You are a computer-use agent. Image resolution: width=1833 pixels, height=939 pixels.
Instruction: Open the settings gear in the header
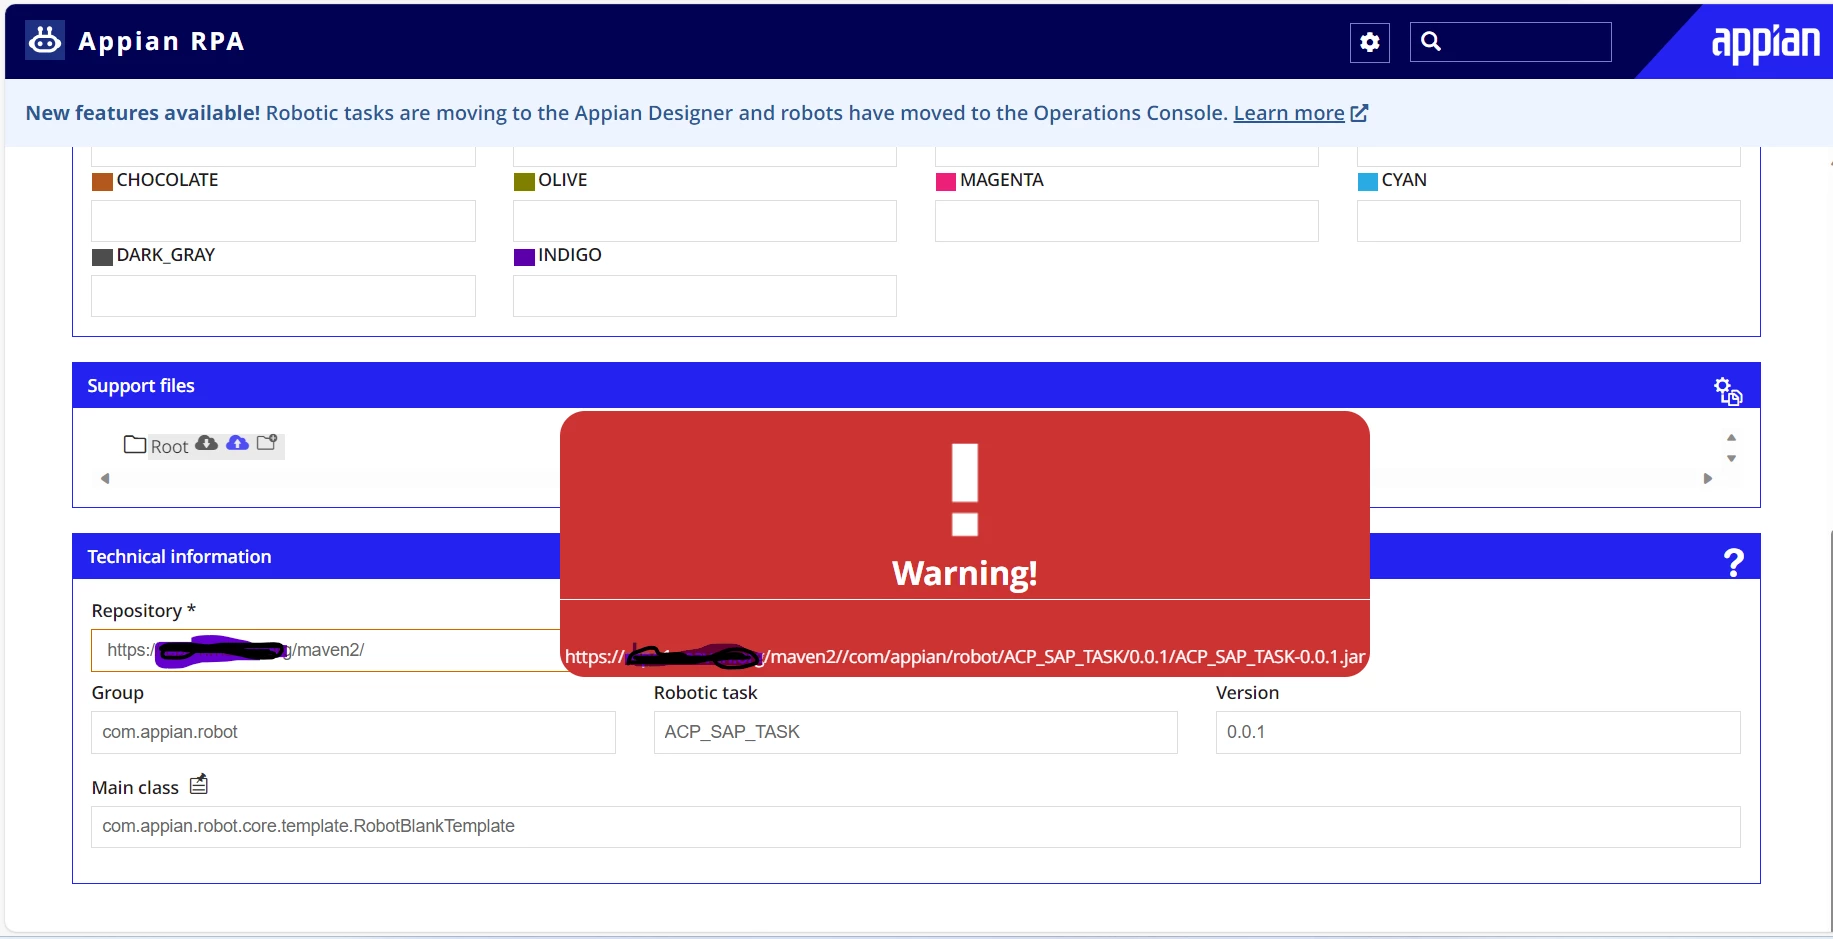pyautogui.click(x=1370, y=42)
